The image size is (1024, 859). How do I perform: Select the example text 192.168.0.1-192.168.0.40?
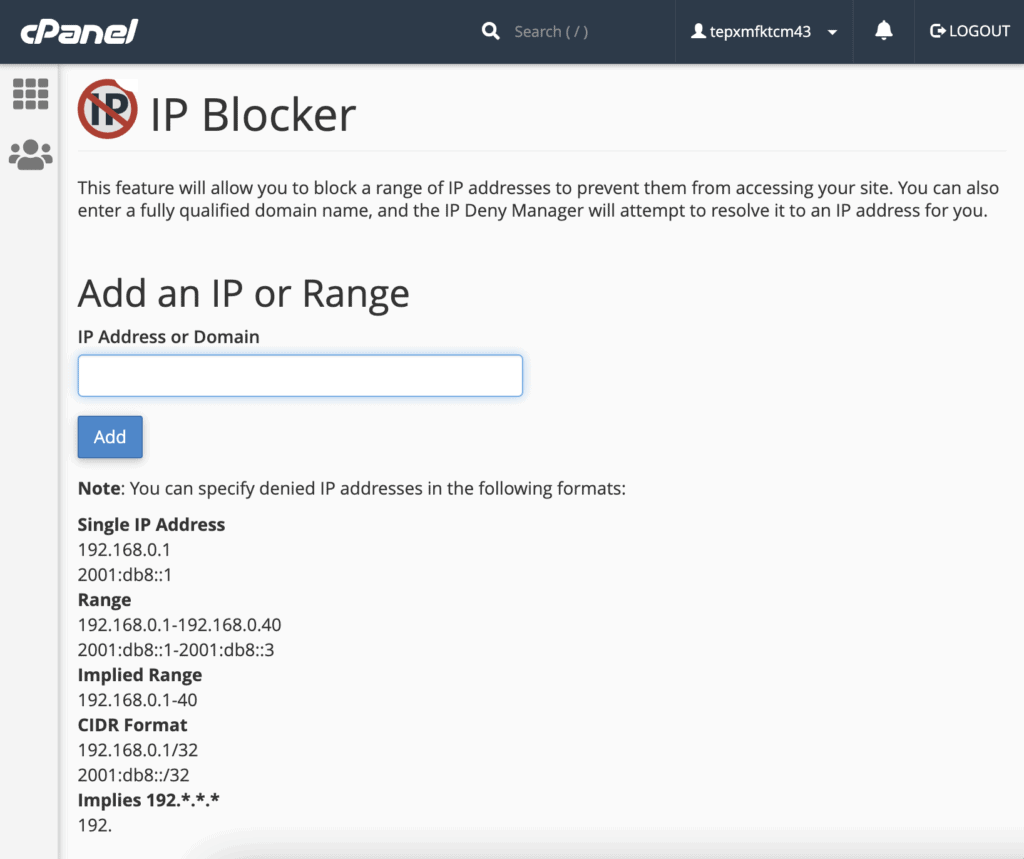tap(180, 625)
